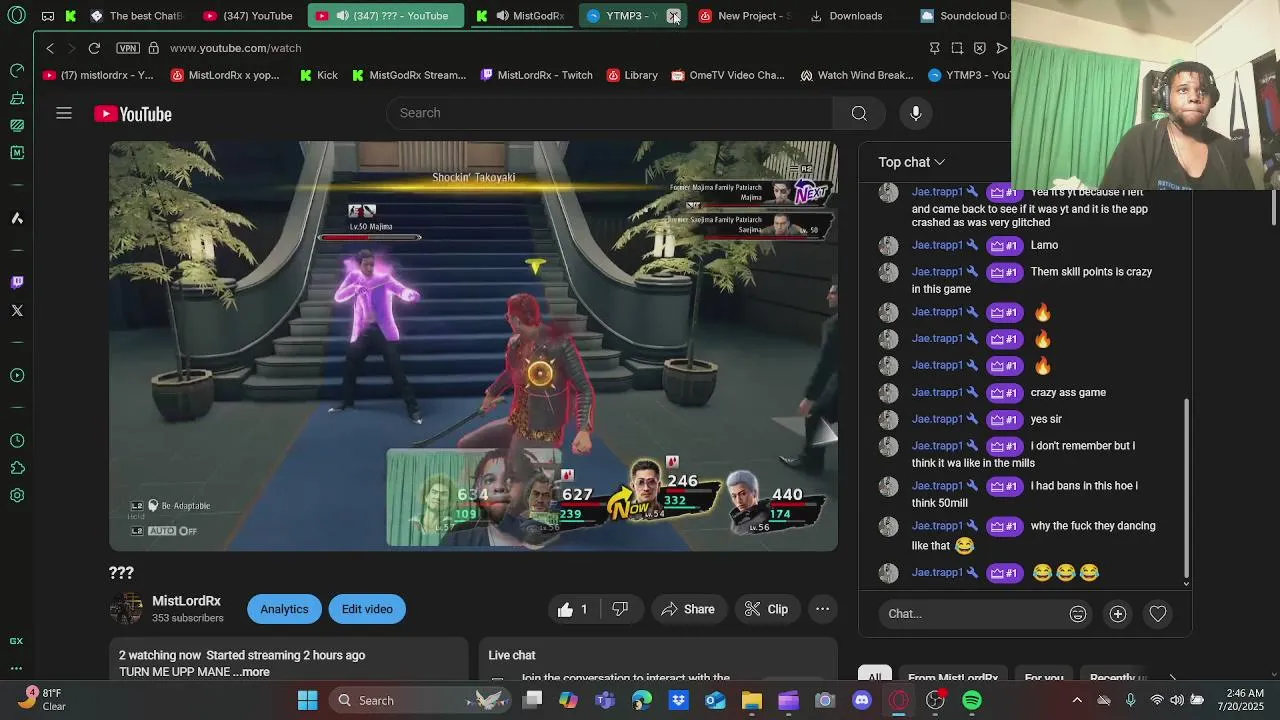Create a Clip of the stream
Screen dimensions: 1280x720
point(767,609)
